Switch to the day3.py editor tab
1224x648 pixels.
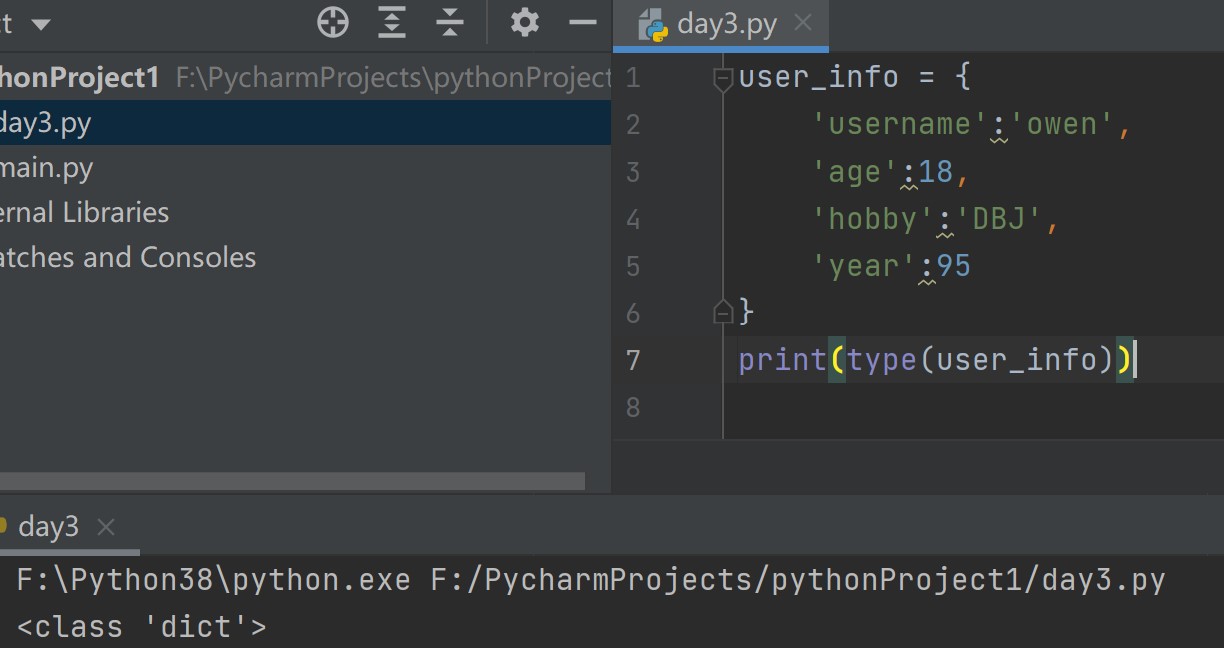tap(726, 24)
